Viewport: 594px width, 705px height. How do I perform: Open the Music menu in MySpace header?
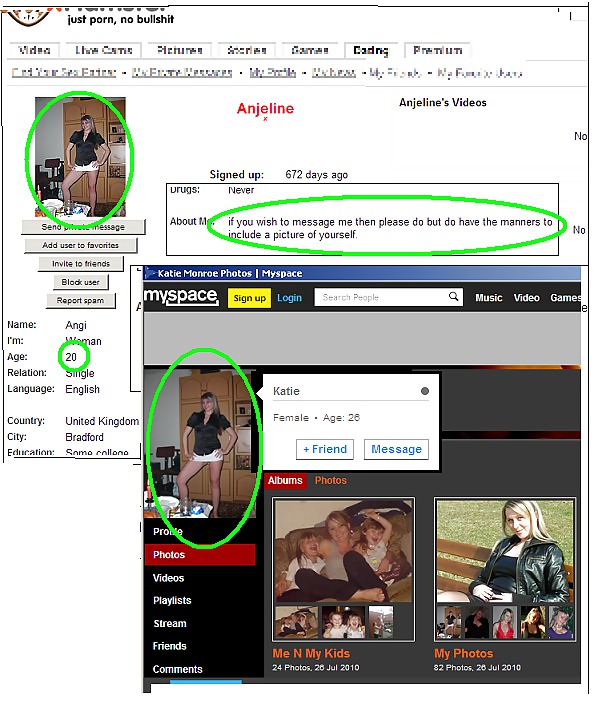[489, 298]
